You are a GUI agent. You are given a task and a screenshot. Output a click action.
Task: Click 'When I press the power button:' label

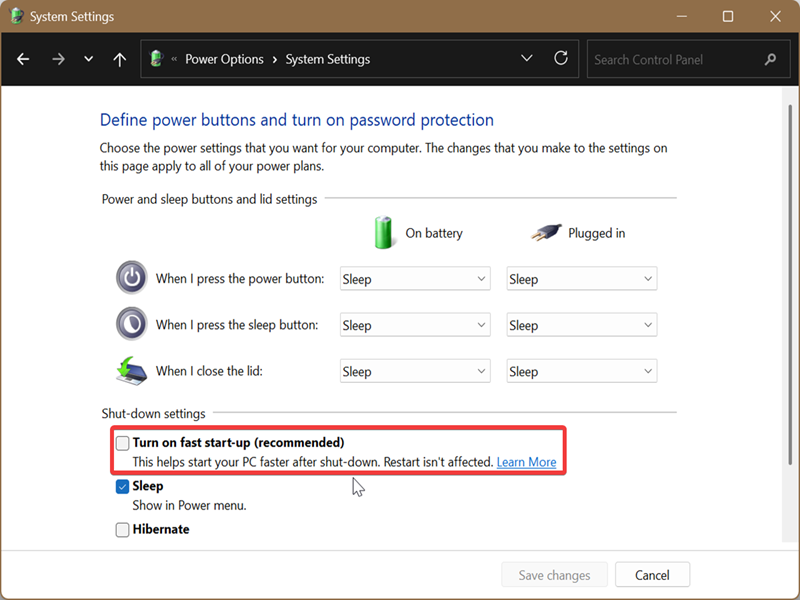tap(240, 279)
